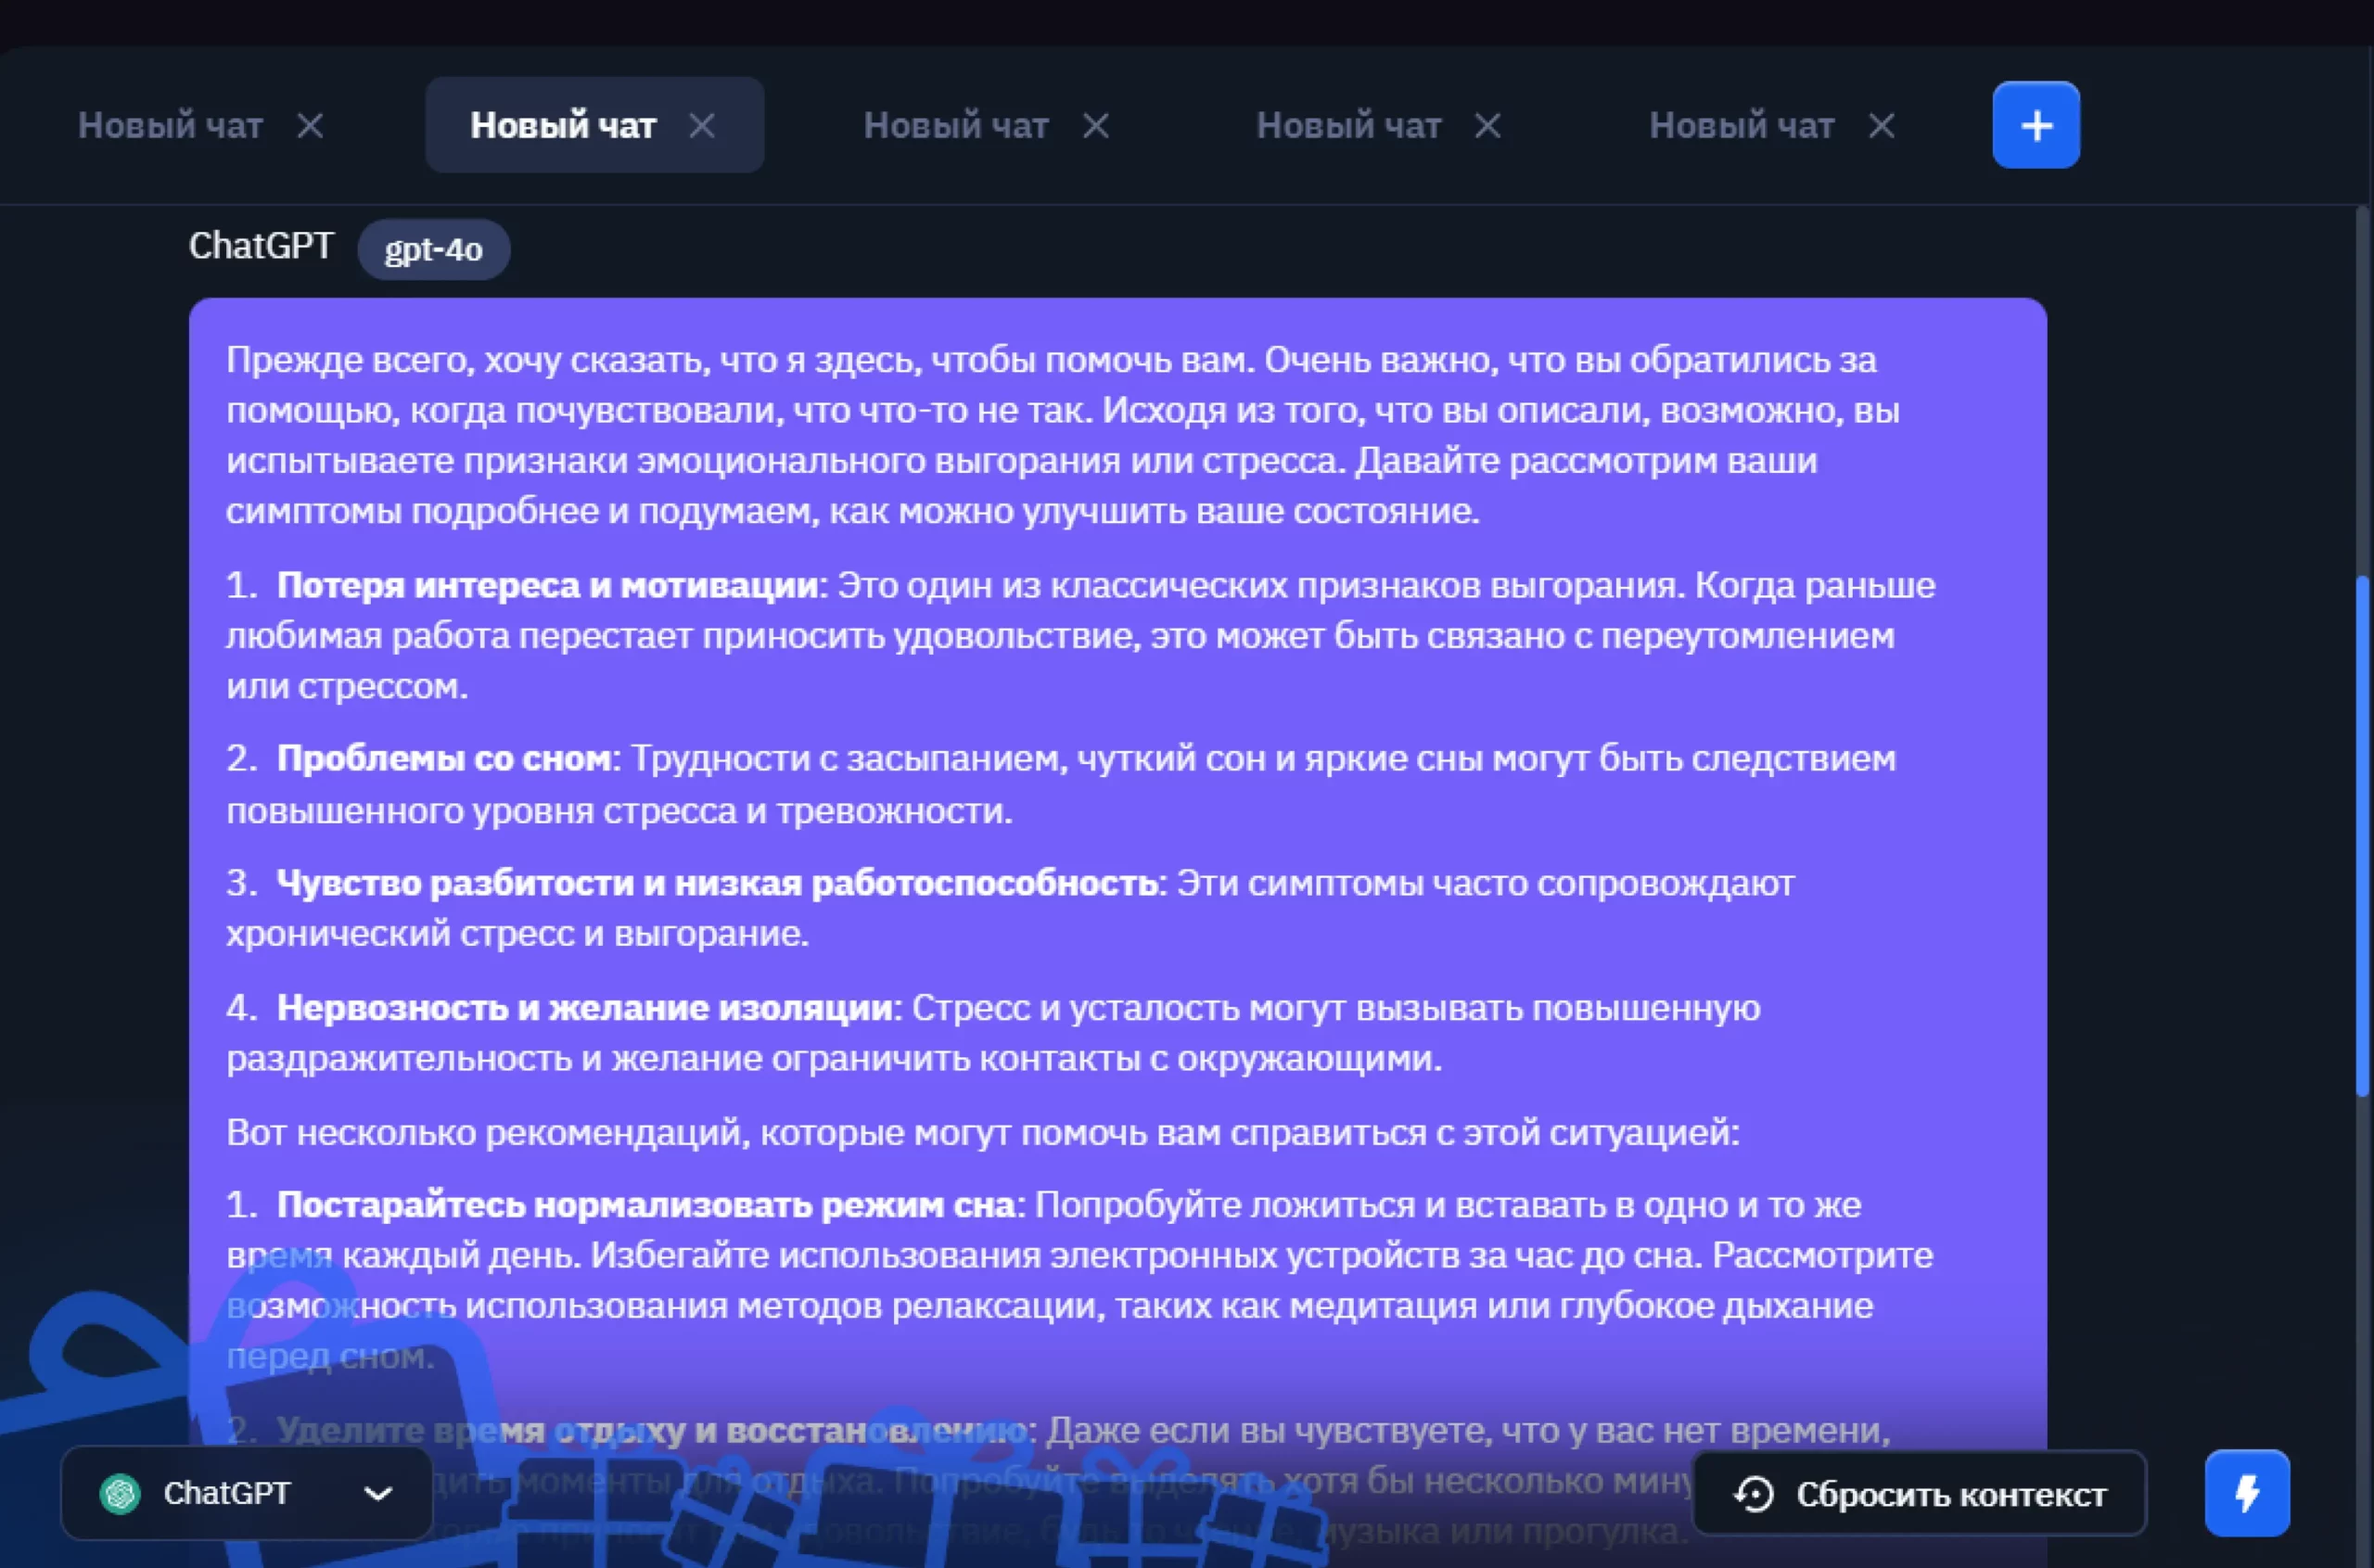
Task: Switch to the third Новый чат tab
Action: point(955,126)
